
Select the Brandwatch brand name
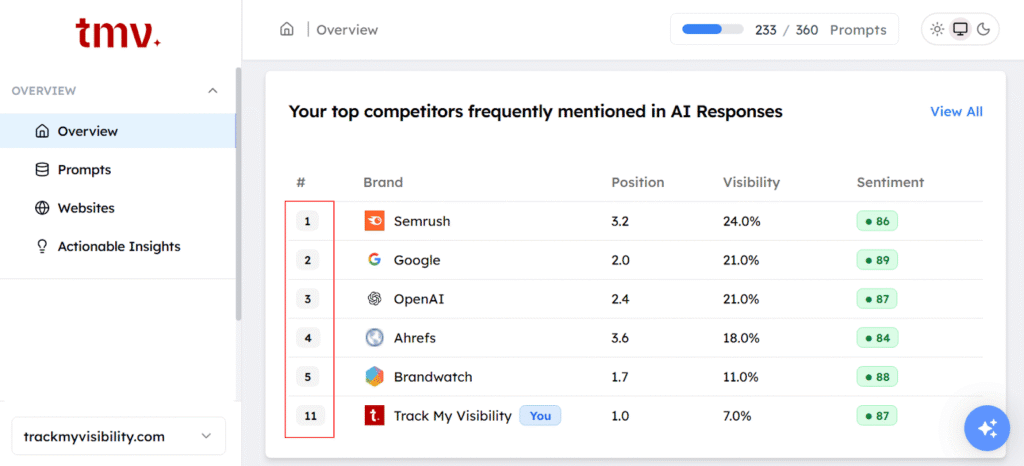coord(433,377)
